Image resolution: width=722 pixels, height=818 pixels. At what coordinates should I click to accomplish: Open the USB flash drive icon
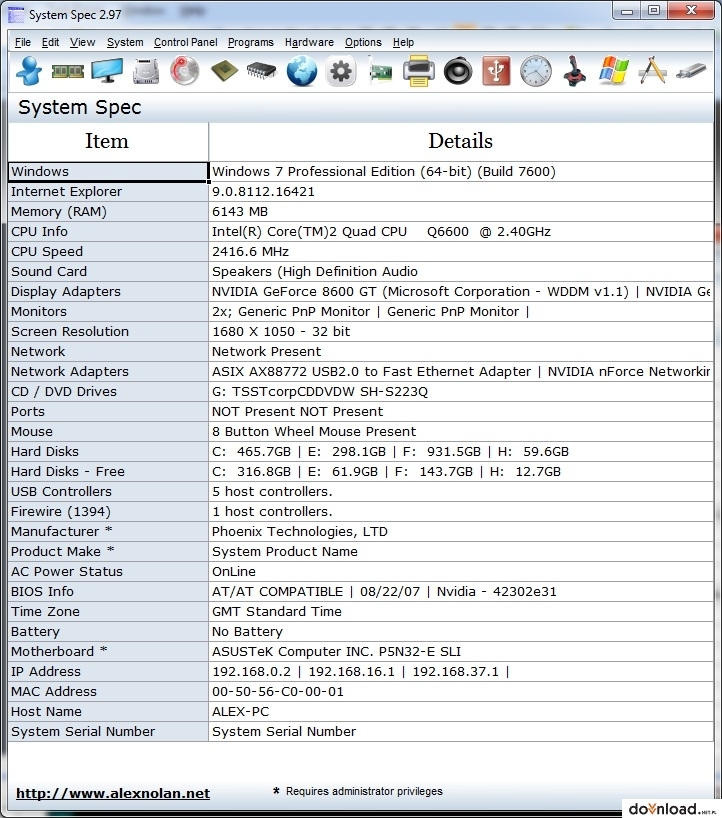[x=691, y=71]
